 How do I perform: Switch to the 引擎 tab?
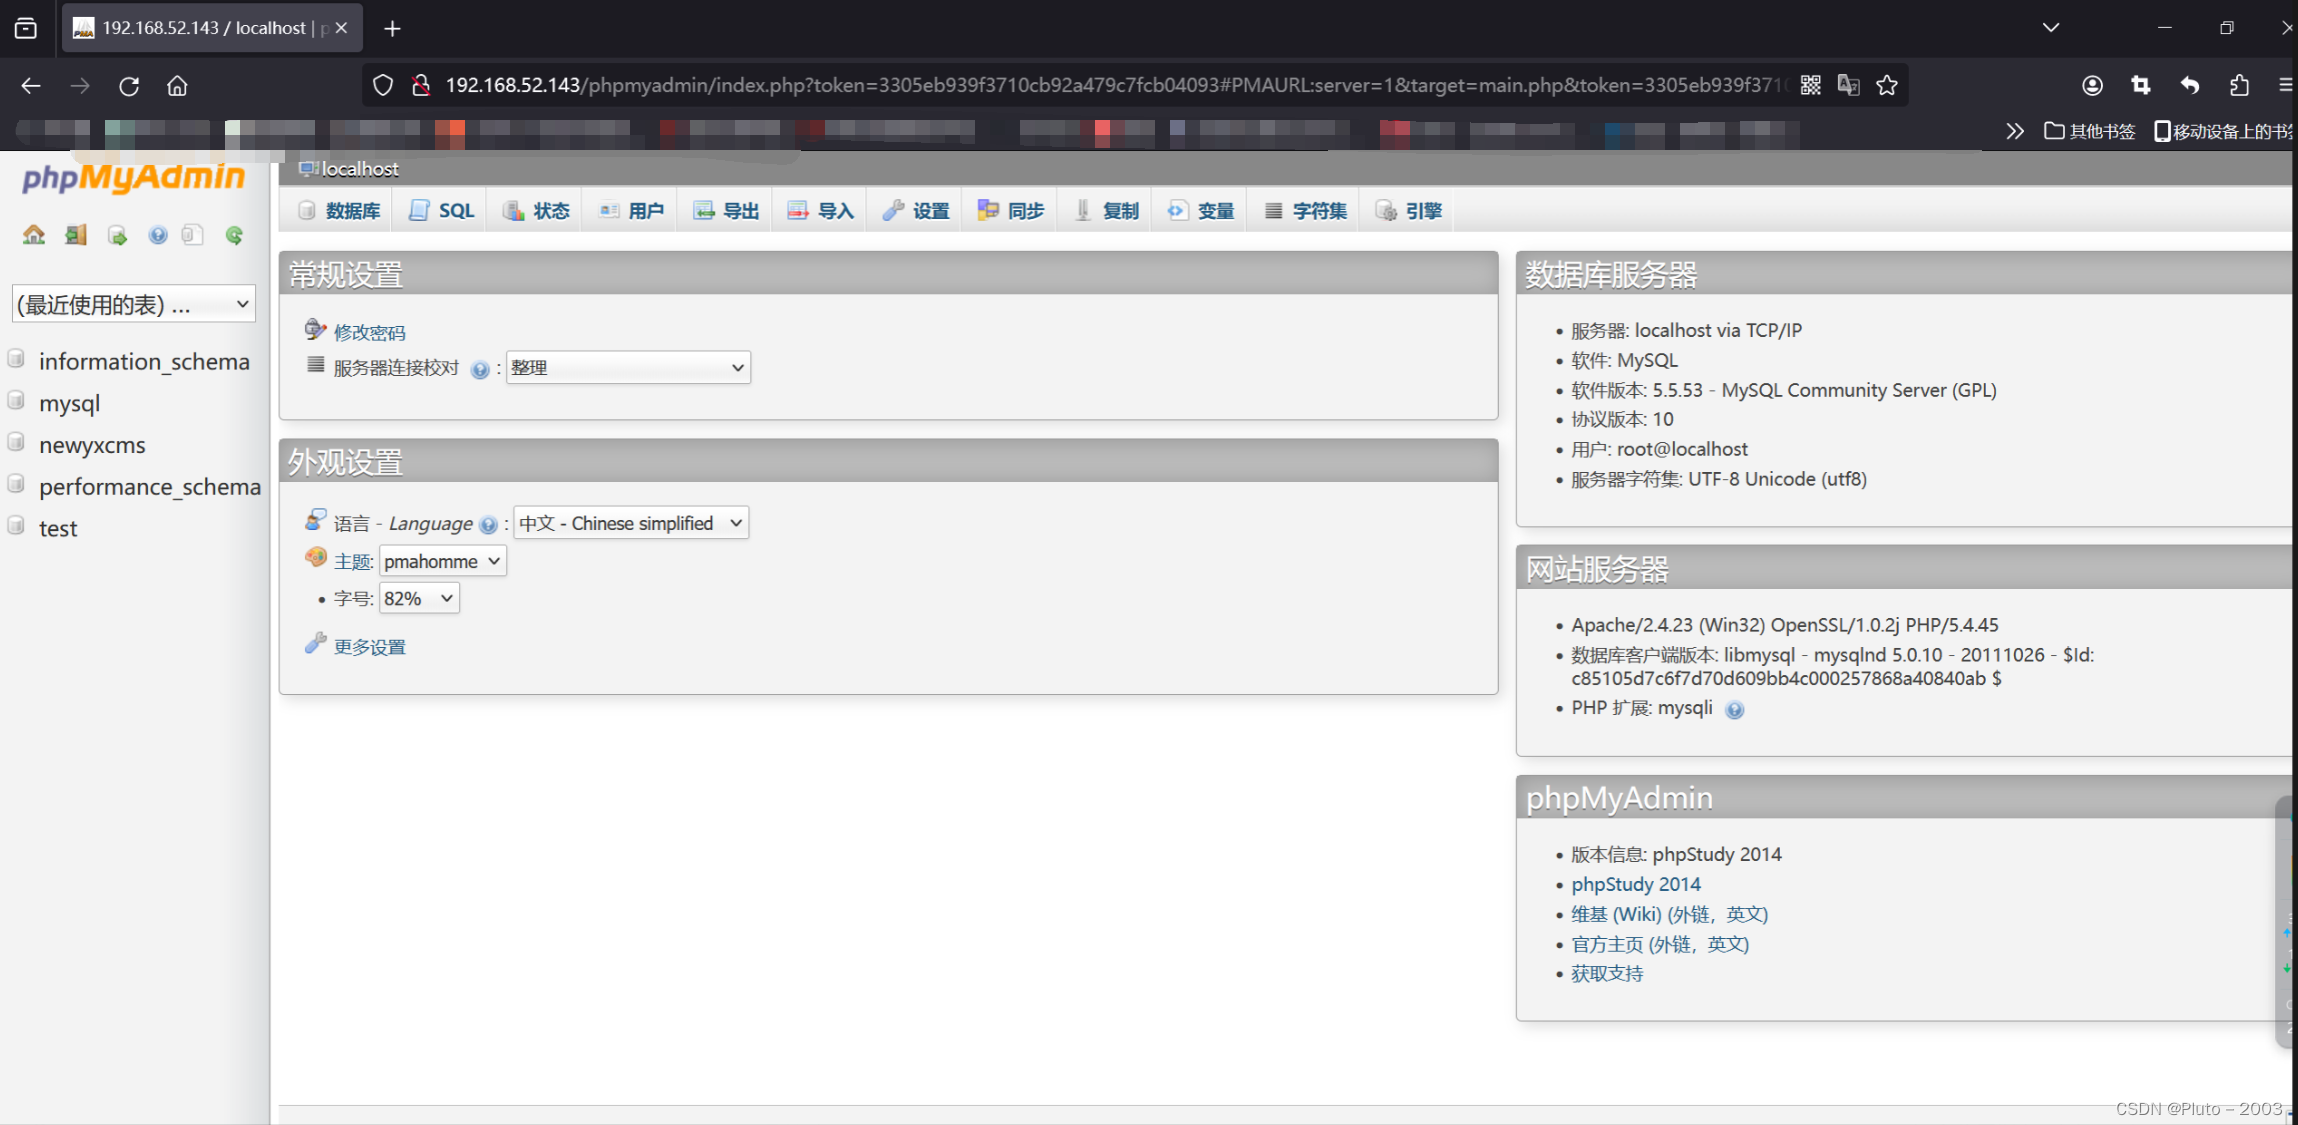[1408, 211]
